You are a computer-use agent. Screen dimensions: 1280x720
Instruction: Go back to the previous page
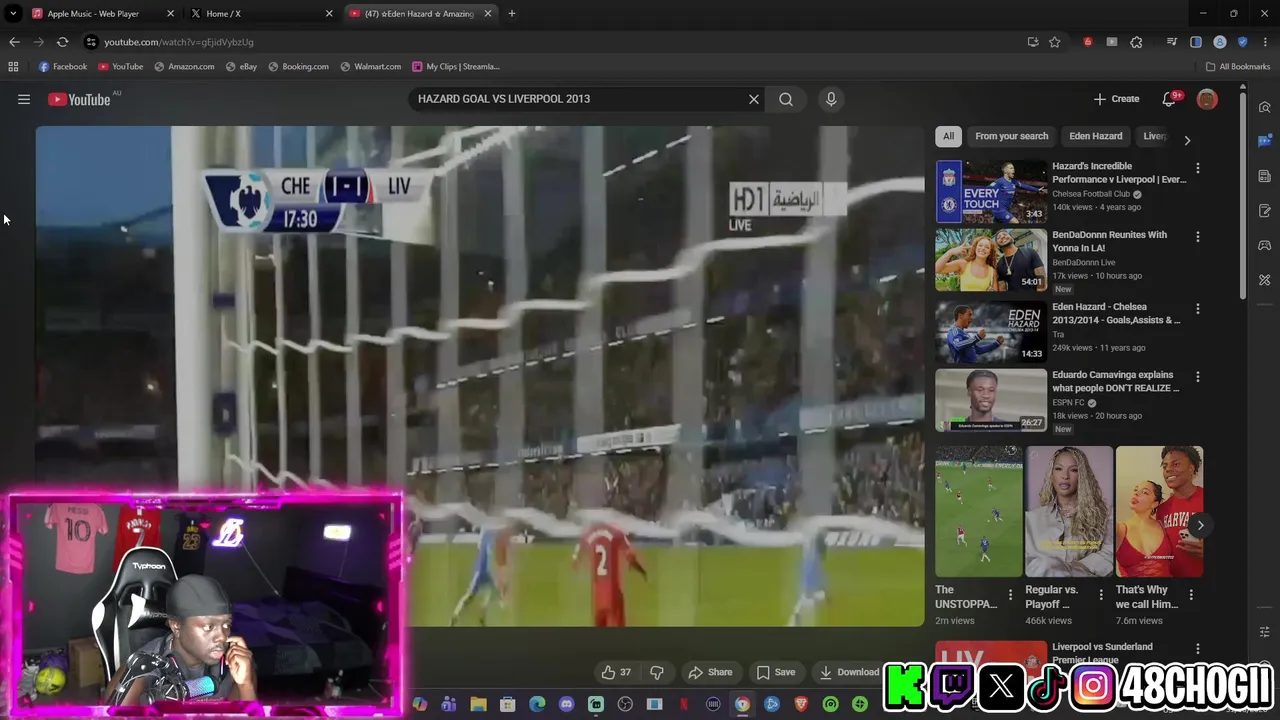coord(14,42)
